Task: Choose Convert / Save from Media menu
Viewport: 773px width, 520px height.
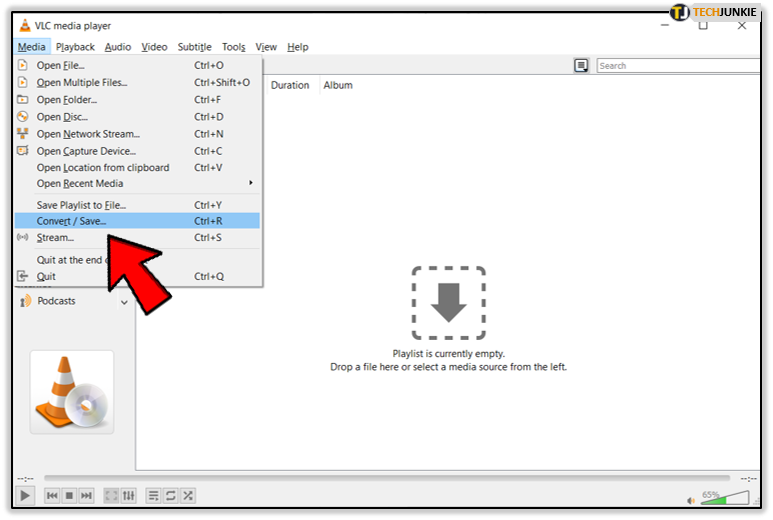Action: coord(71,221)
